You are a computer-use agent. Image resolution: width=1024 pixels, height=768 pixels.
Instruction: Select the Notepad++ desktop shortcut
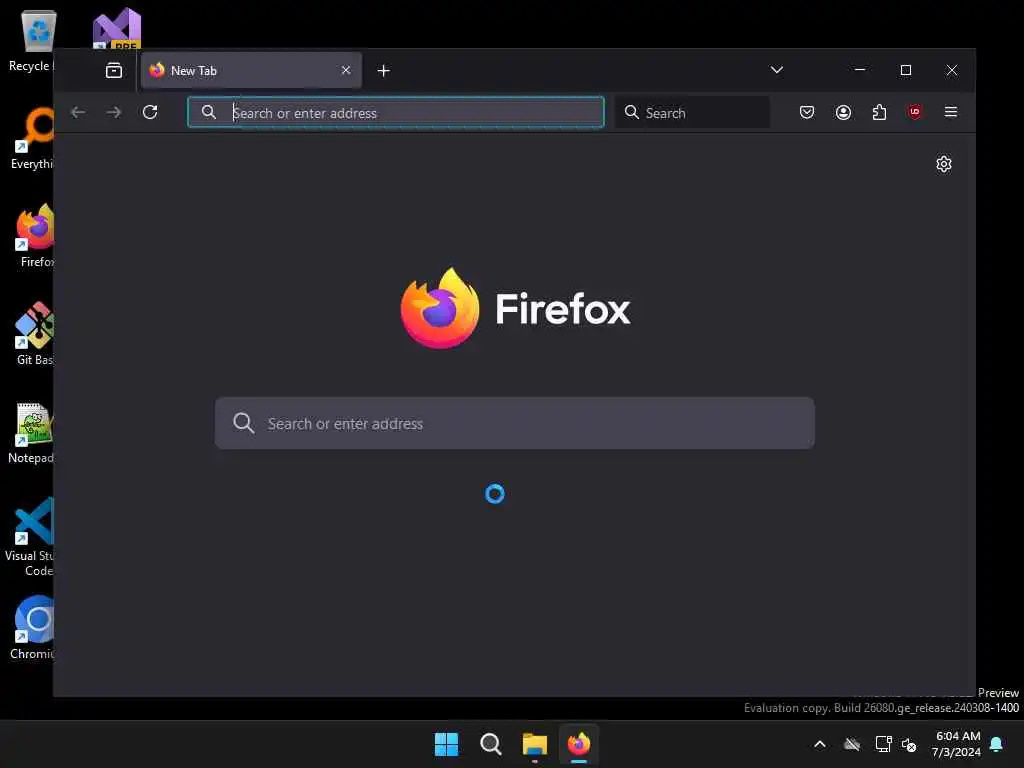pyautogui.click(x=31, y=432)
